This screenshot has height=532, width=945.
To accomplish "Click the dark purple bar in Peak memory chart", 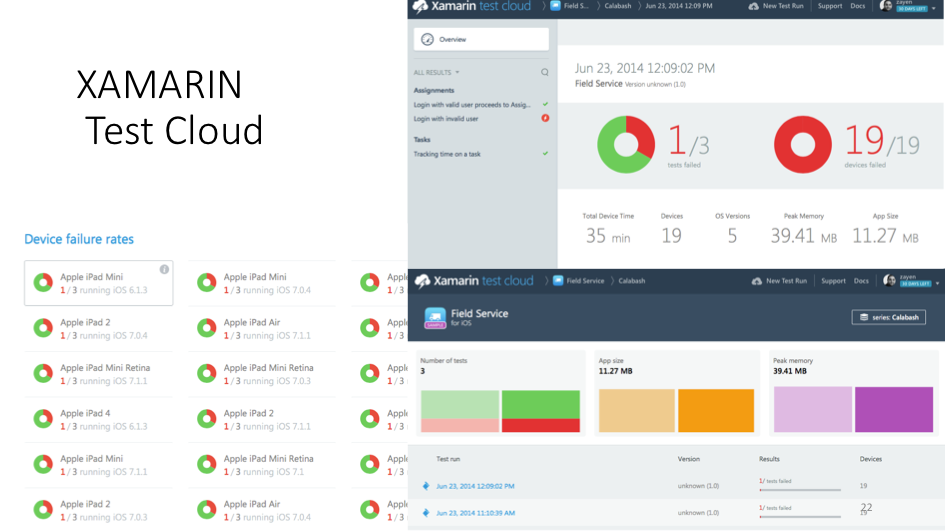I will [x=894, y=410].
